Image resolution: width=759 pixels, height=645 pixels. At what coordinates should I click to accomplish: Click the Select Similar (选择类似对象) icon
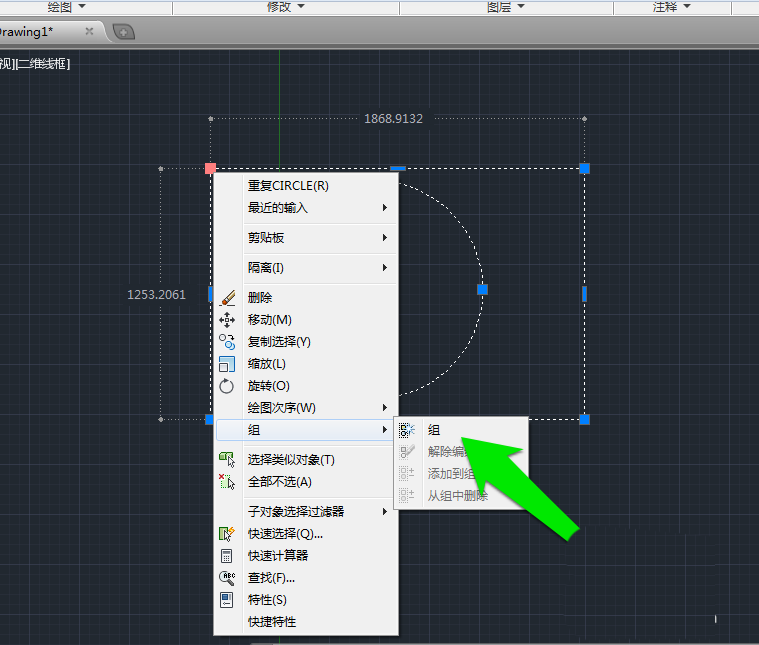click(227, 460)
